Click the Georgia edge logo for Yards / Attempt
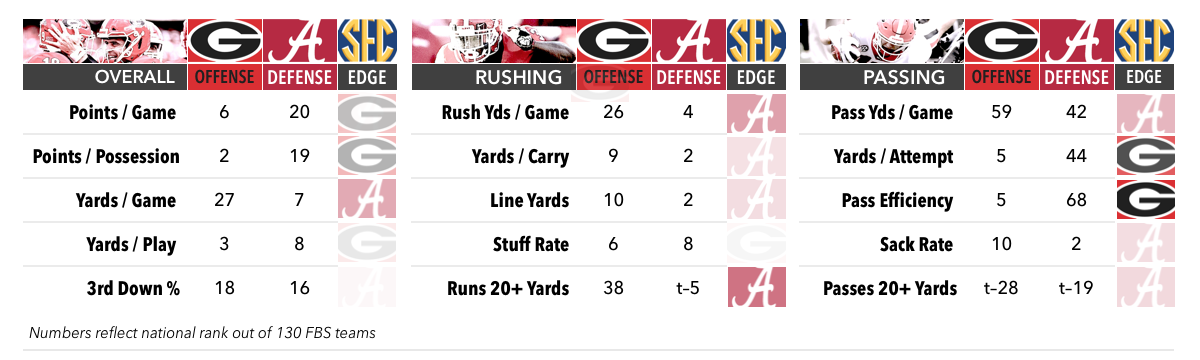1200x360 pixels. tap(1146, 156)
